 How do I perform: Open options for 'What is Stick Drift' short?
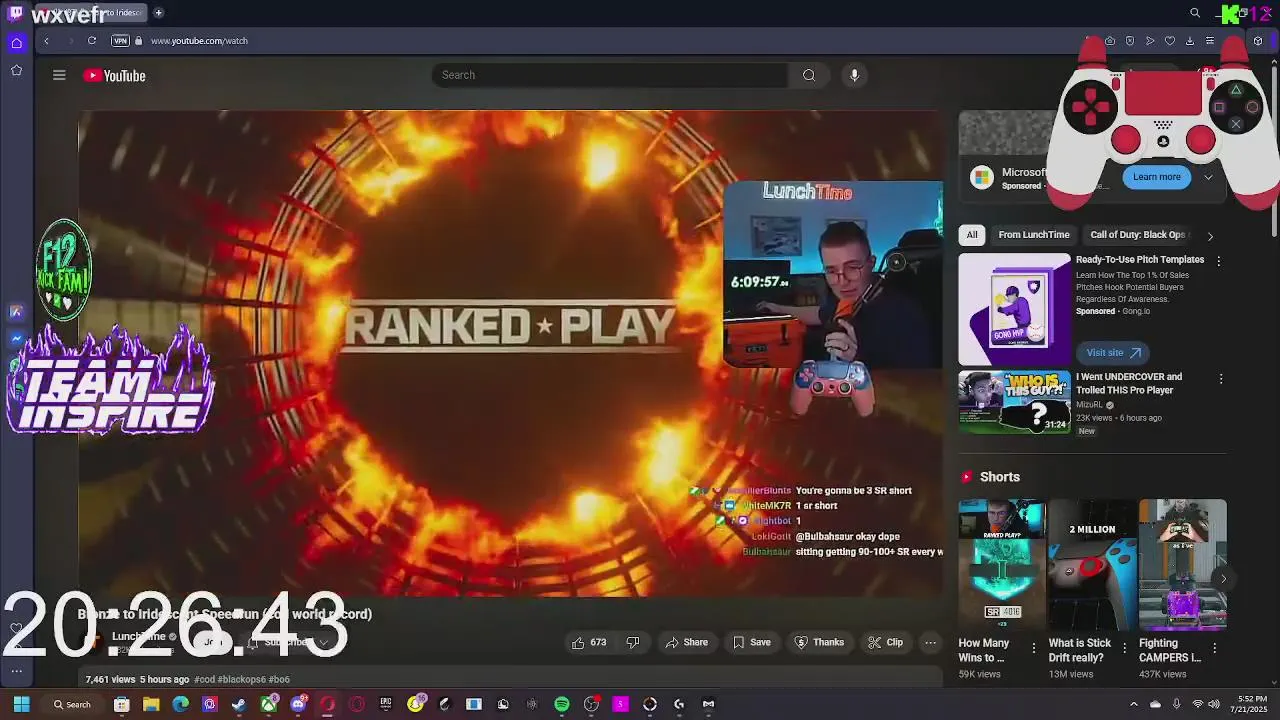click(x=1124, y=649)
